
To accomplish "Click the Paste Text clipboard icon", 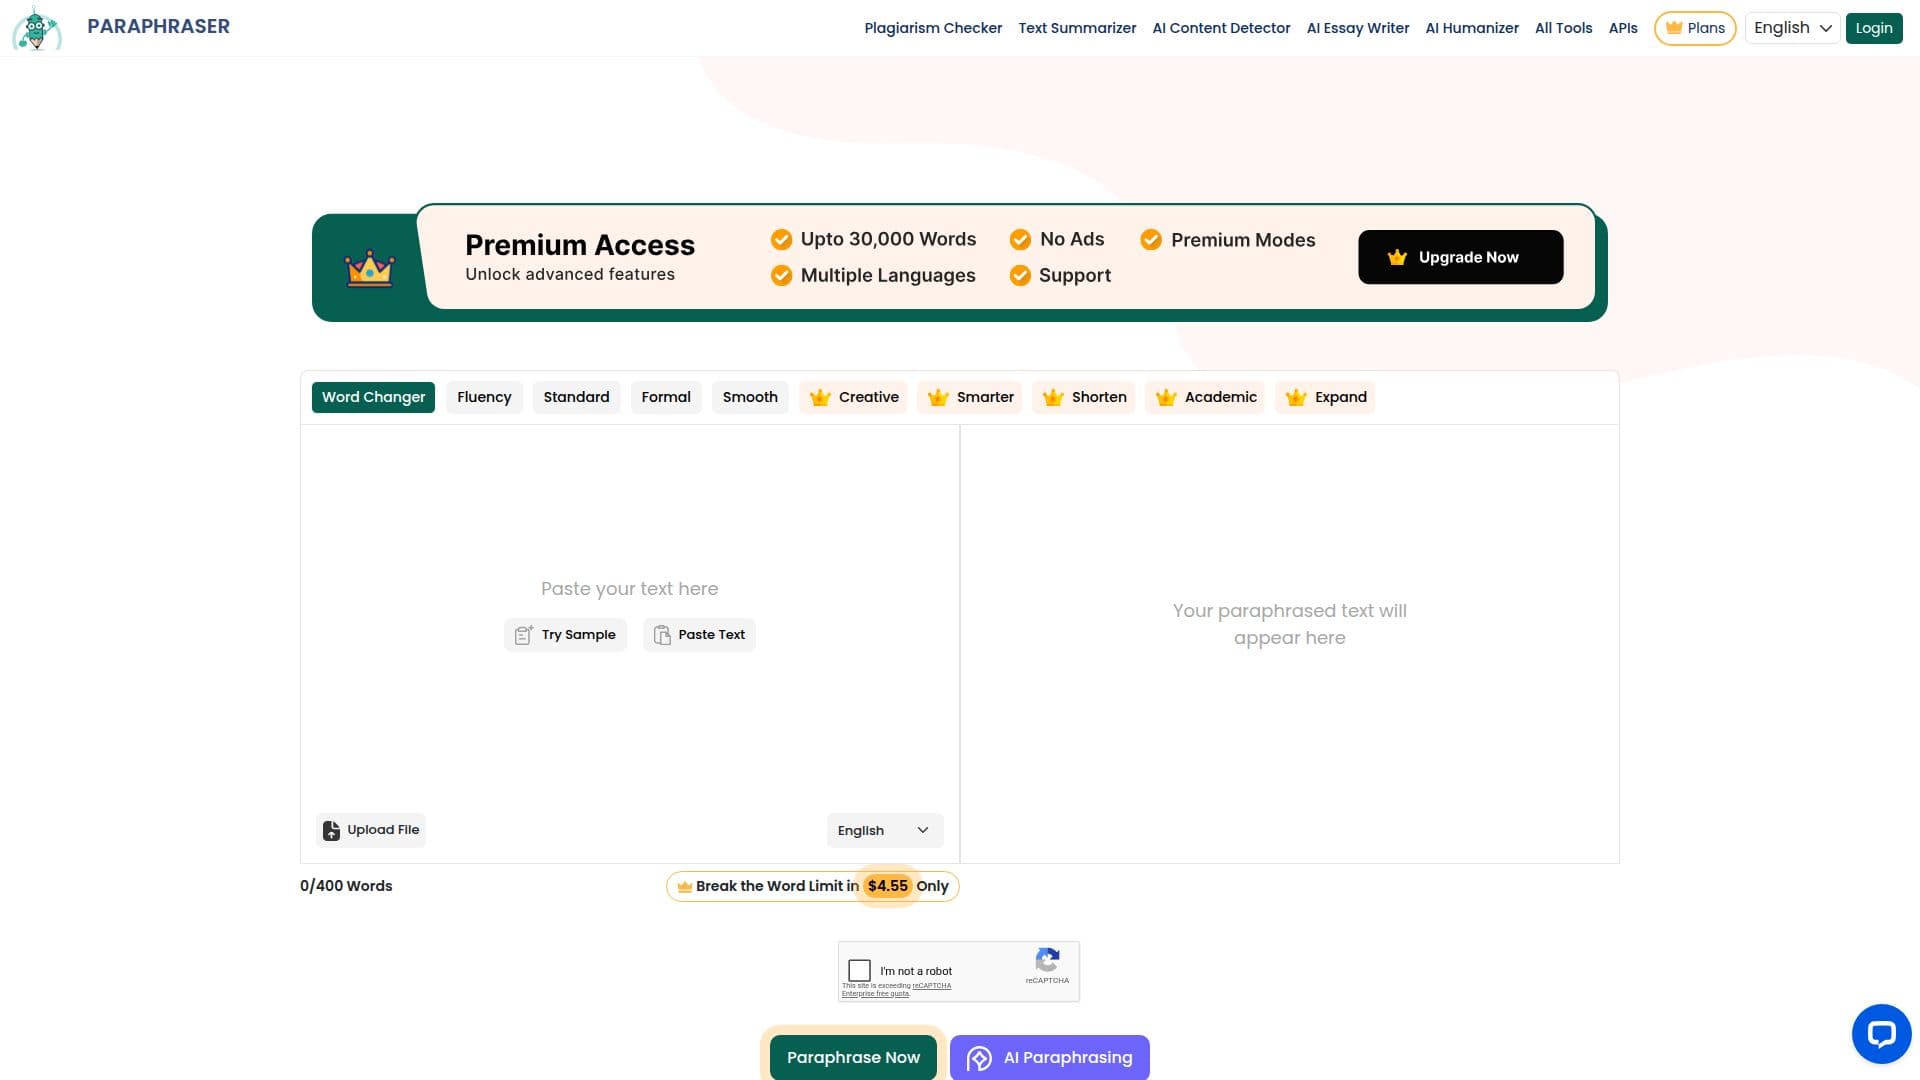I will click(662, 635).
